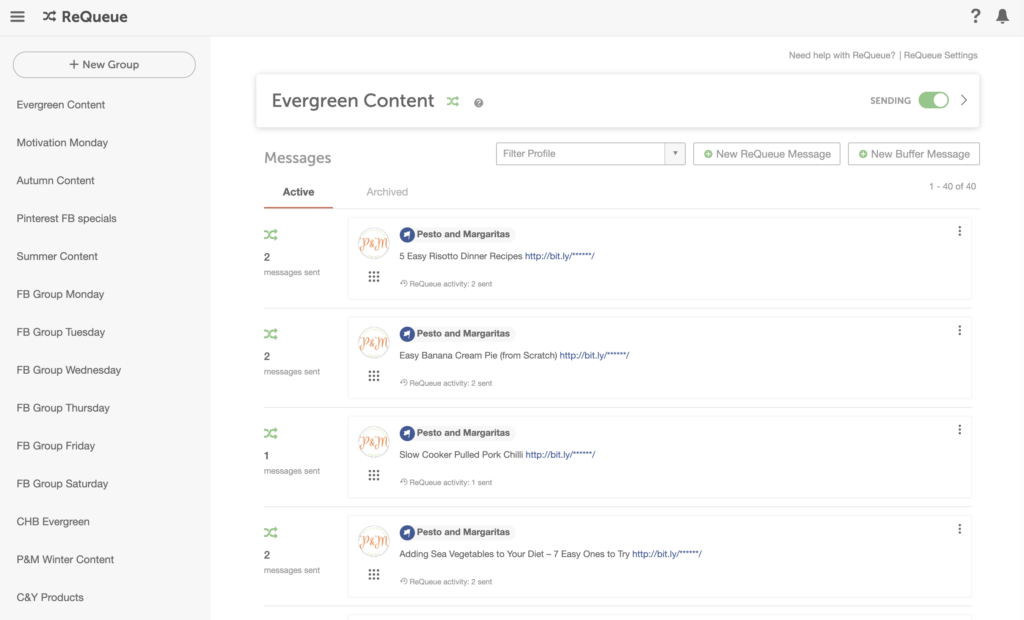Select FB Group Tuesday
This screenshot has width=1024, height=620.
tap(61, 332)
